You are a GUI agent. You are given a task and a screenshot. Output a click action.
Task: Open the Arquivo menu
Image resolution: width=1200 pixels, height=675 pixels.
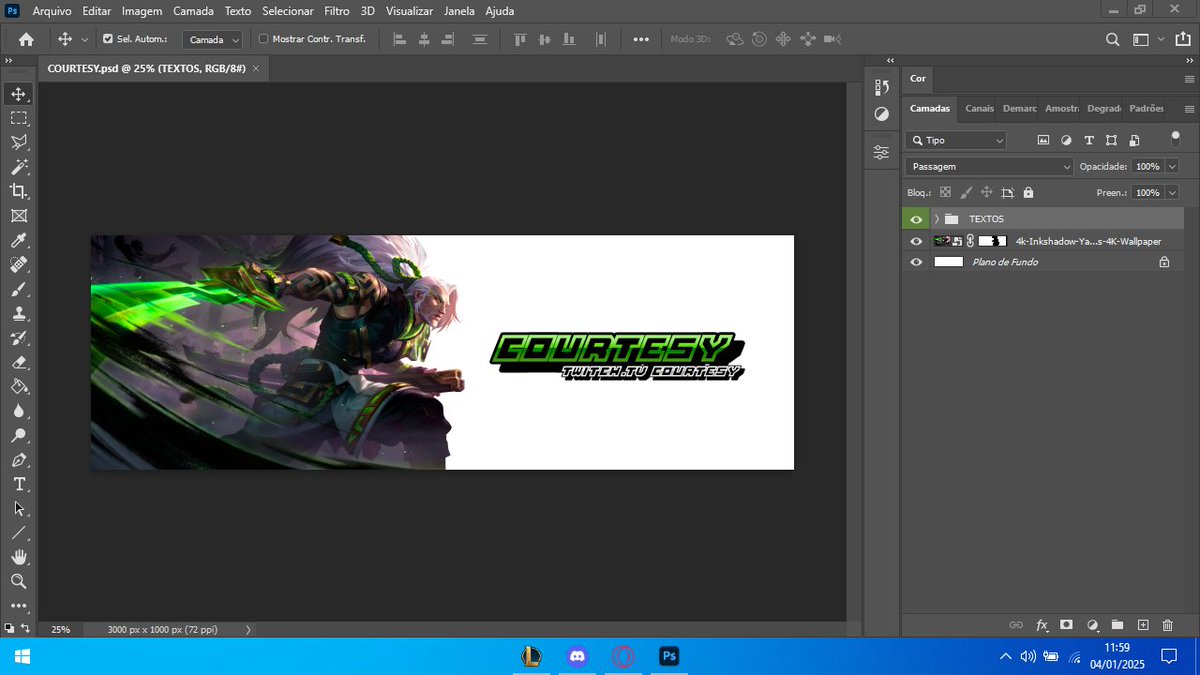(52, 11)
